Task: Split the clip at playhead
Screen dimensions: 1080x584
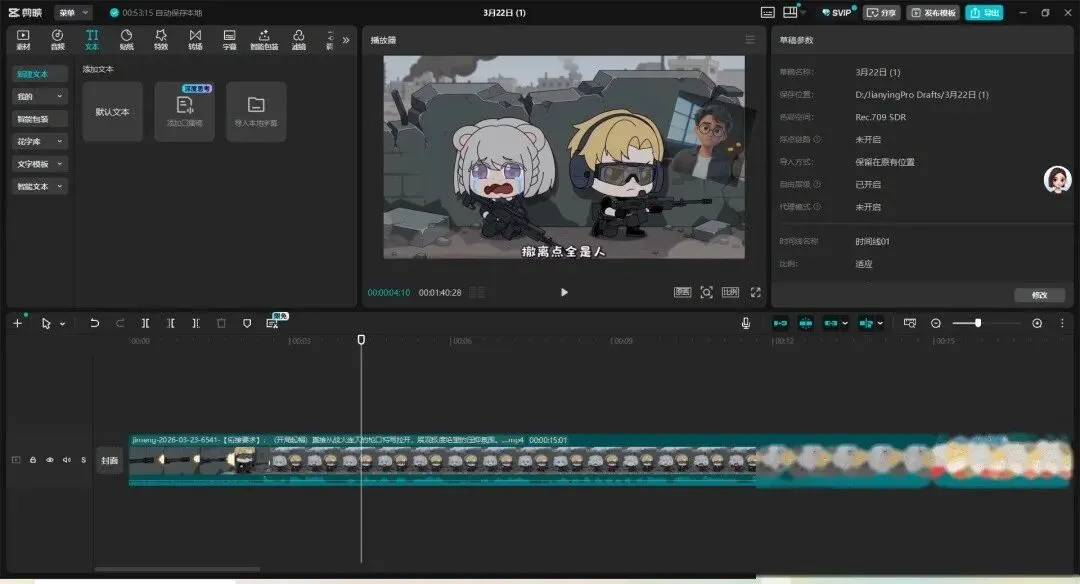Action: click(145, 323)
